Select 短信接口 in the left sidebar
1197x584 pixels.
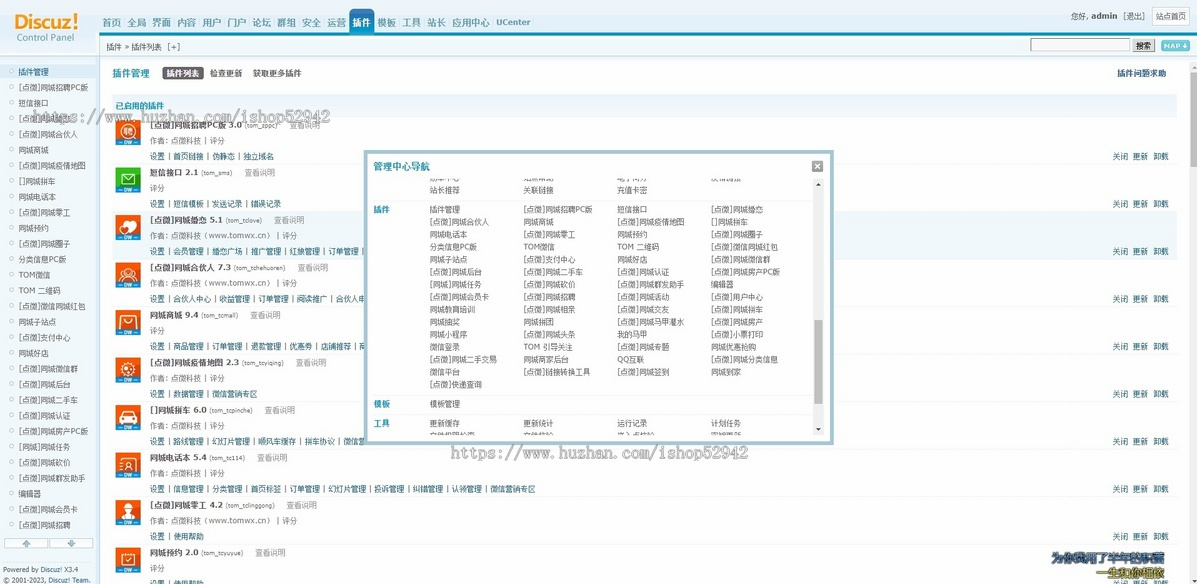tap(34, 103)
